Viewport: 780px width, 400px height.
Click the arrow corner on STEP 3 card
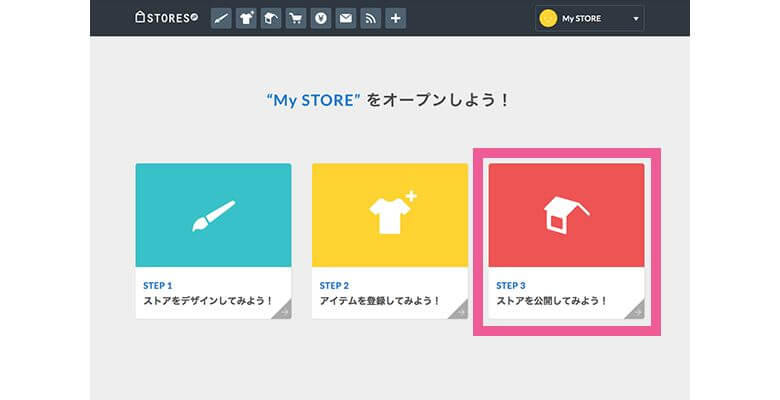(x=637, y=312)
